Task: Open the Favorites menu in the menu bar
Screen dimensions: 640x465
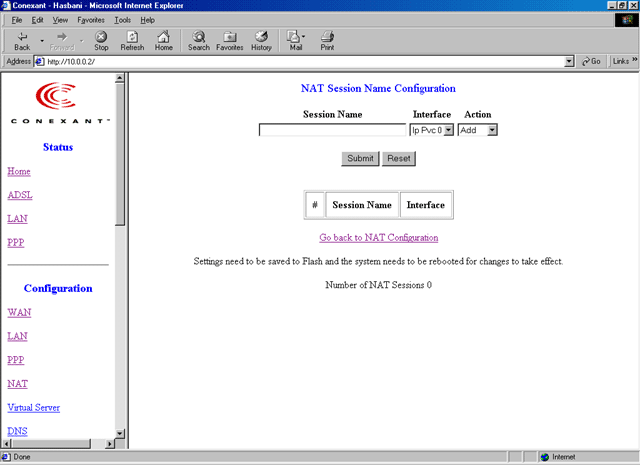Action: point(91,20)
